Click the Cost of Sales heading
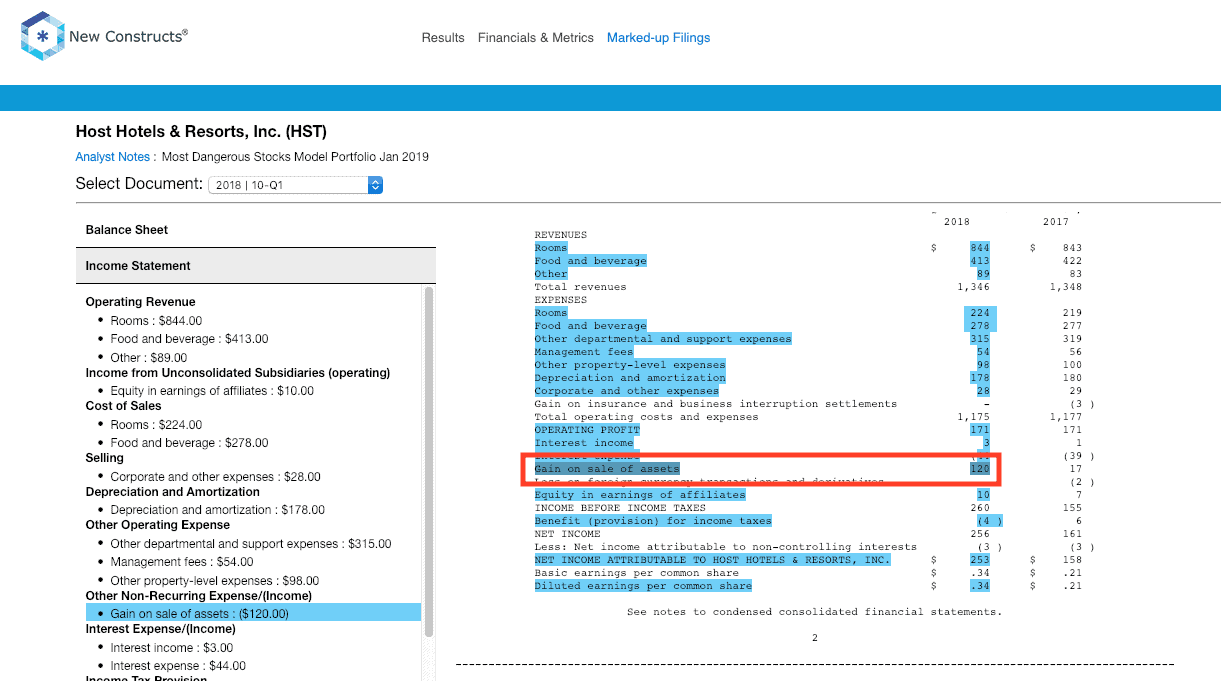The image size is (1221, 681). point(124,406)
